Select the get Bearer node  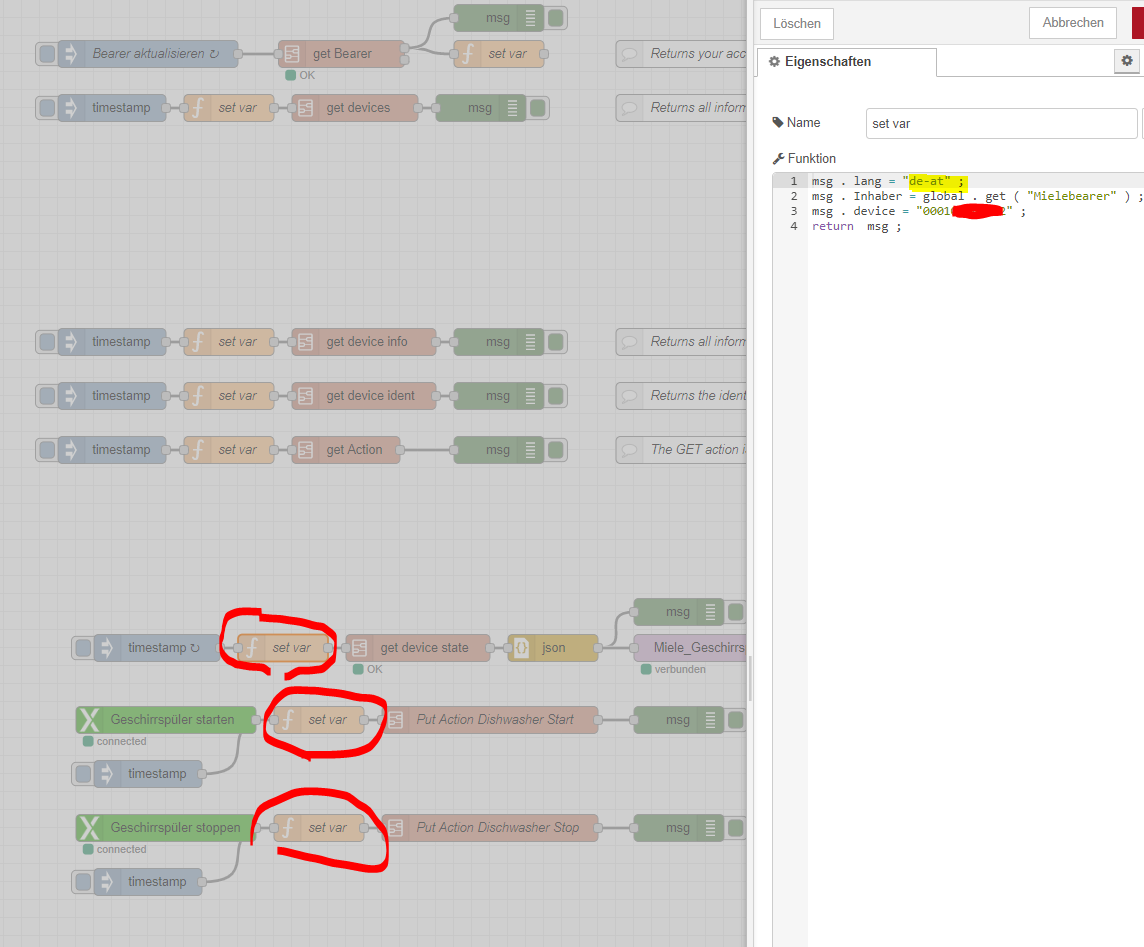341,54
